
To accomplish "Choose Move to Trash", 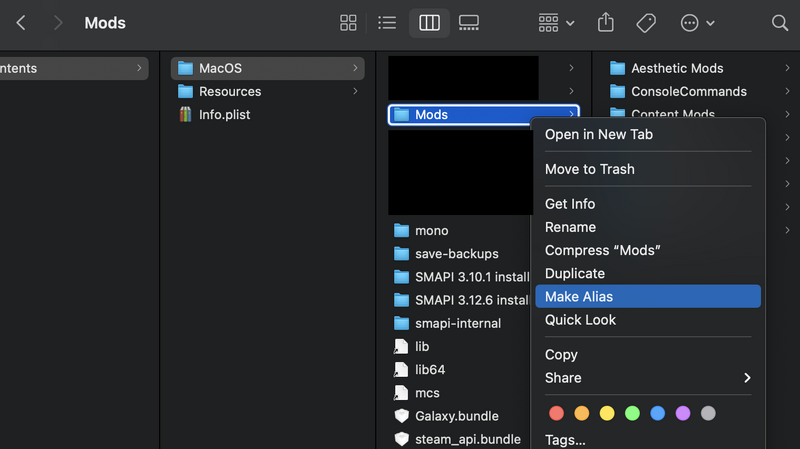I will (648, 169).
